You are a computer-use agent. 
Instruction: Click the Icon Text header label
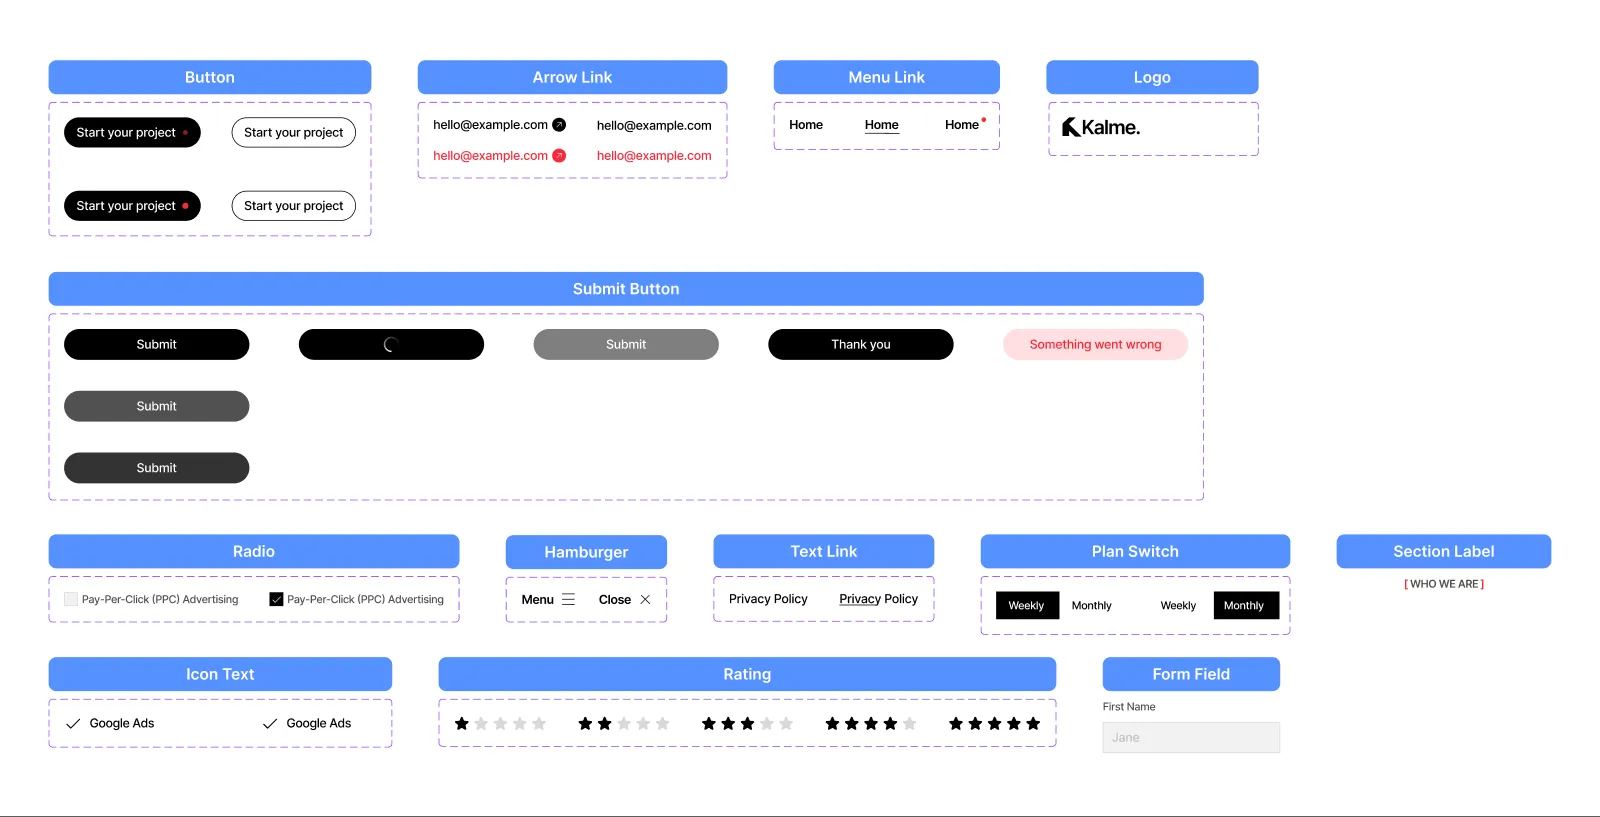pyautogui.click(x=220, y=674)
